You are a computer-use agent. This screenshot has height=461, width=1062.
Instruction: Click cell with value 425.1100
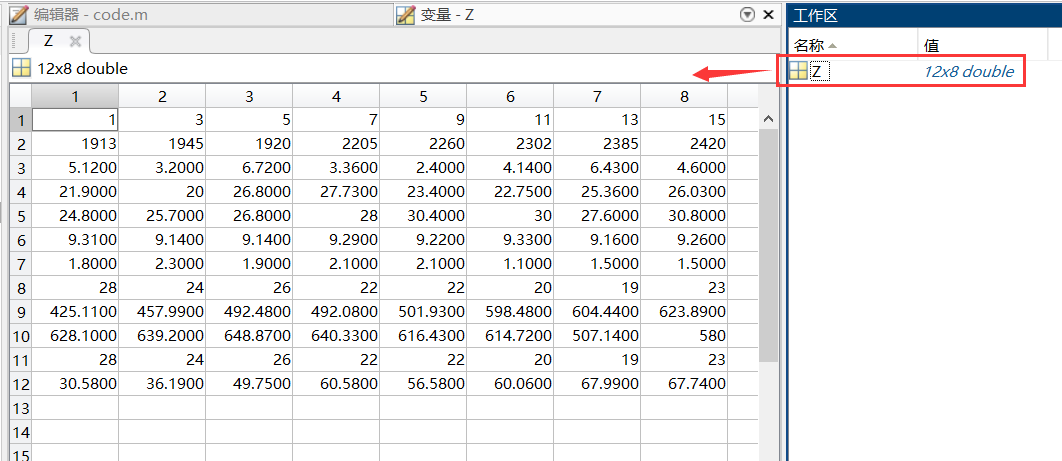(x=75, y=312)
